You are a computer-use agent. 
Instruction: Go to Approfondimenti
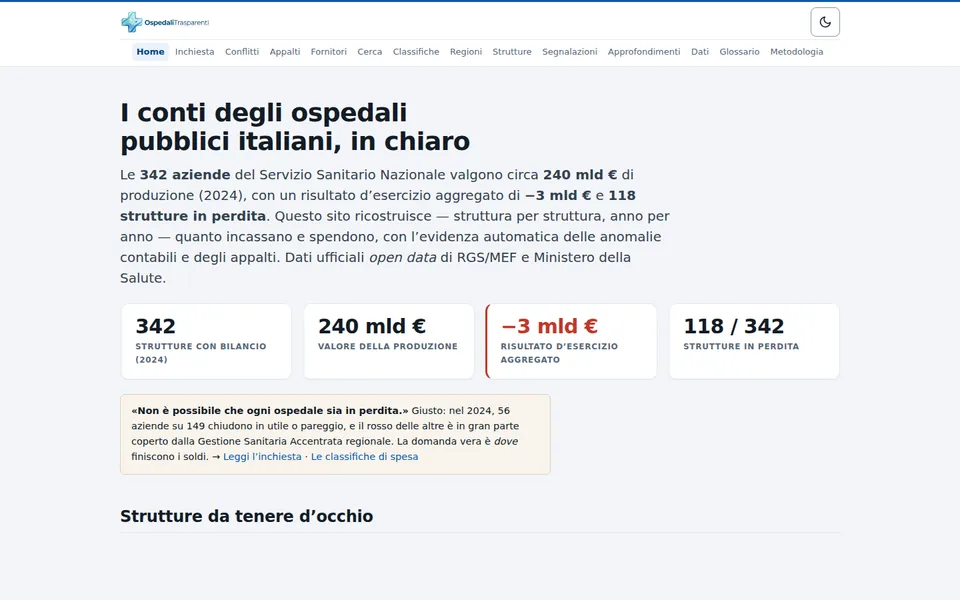tap(644, 51)
